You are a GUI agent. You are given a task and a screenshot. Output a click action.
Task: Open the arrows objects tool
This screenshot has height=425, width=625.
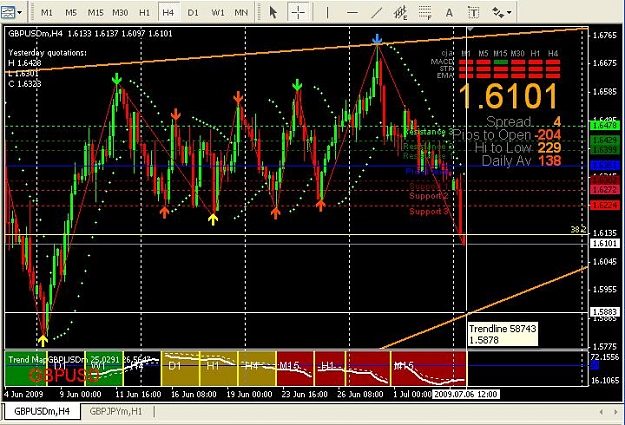(498, 13)
